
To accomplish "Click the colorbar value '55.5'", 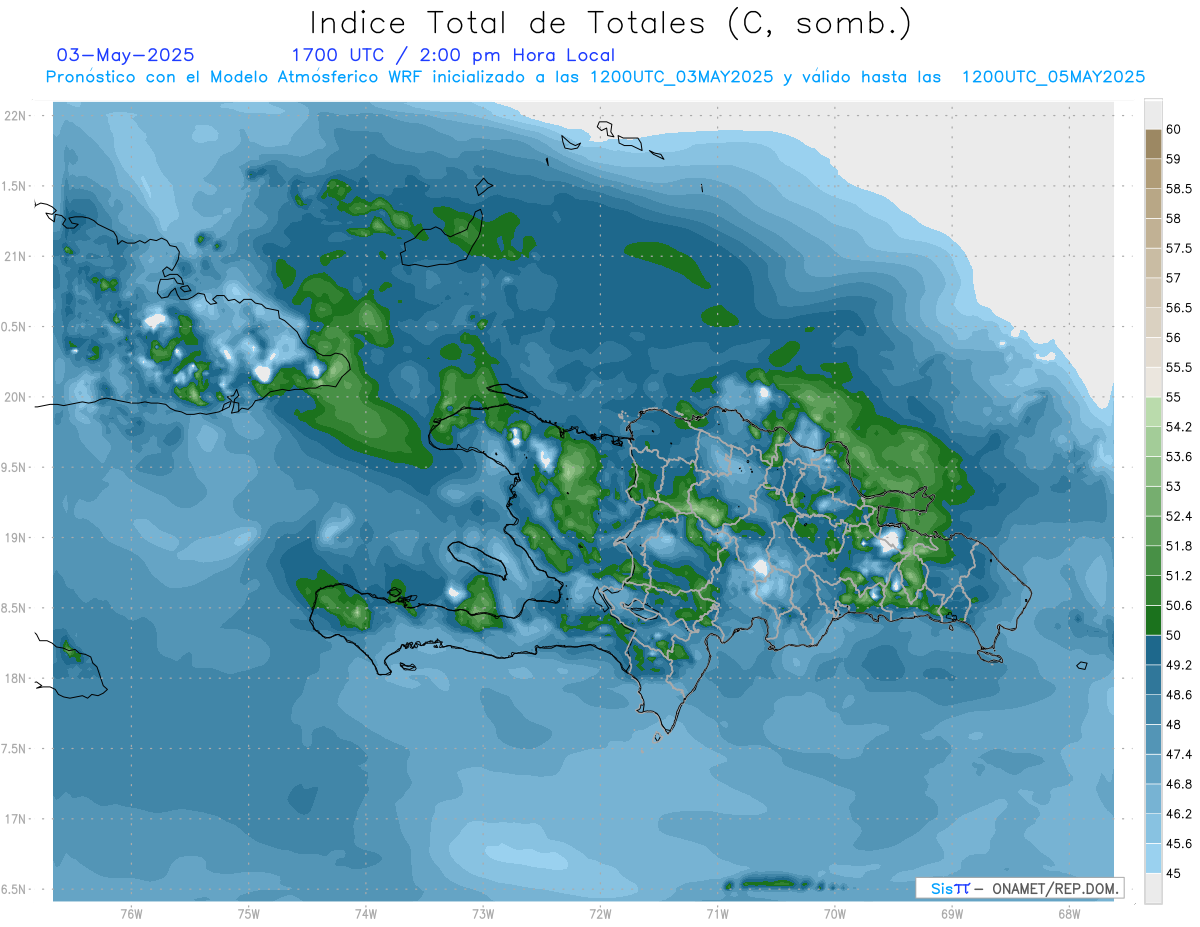I will click(x=1178, y=367).
